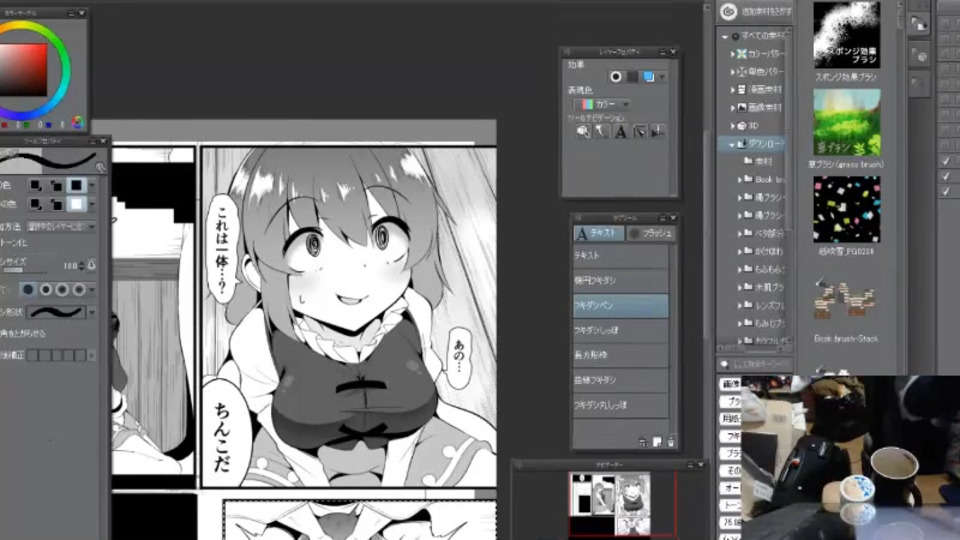Select the Object tool cube navigation icon
Image resolution: width=960 pixels, height=540 pixels.
pos(583,131)
